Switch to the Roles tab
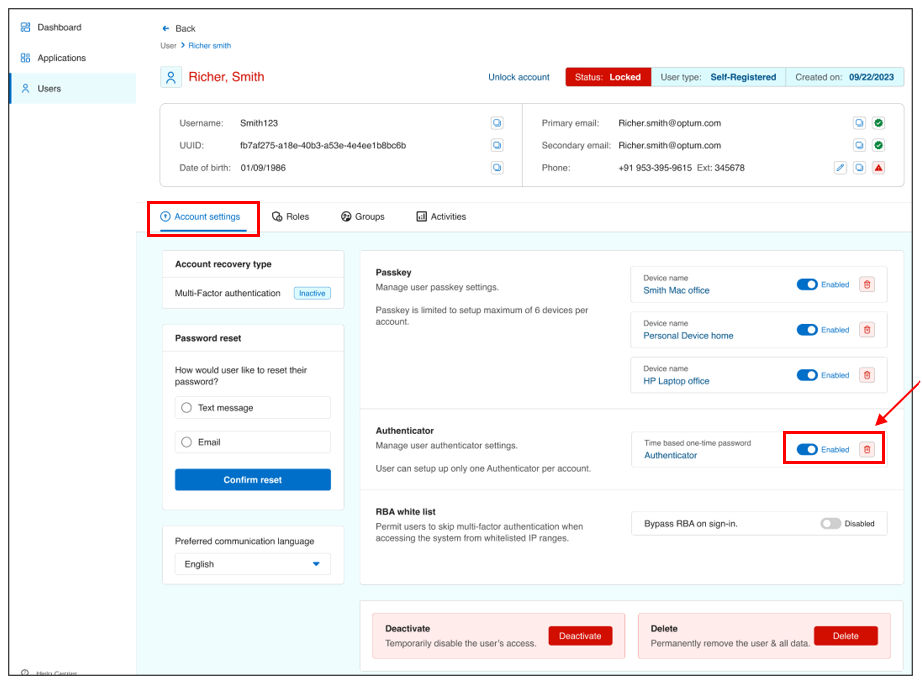 pos(290,217)
